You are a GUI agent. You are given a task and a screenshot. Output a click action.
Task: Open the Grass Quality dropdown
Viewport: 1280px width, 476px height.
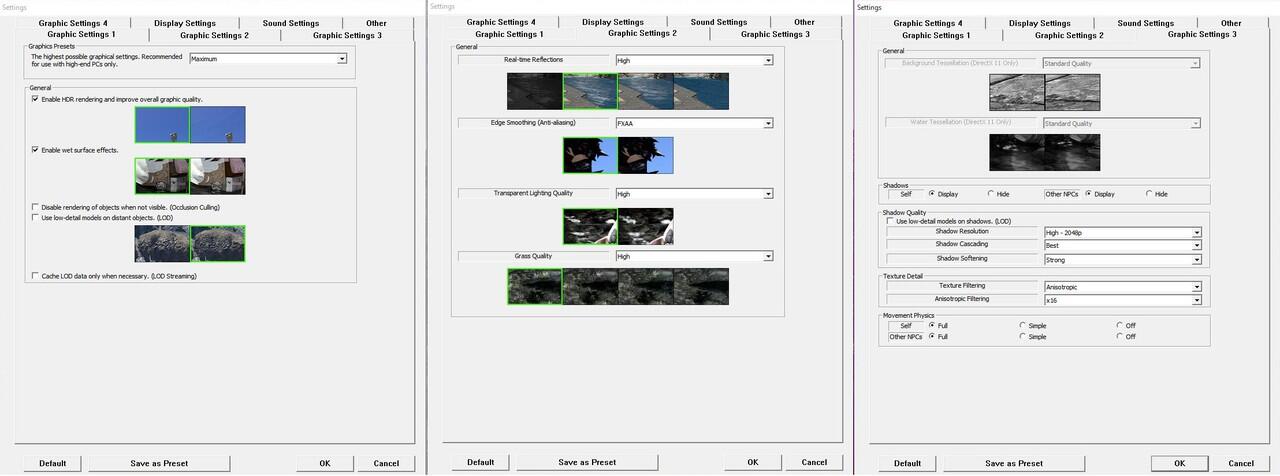(x=694, y=256)
